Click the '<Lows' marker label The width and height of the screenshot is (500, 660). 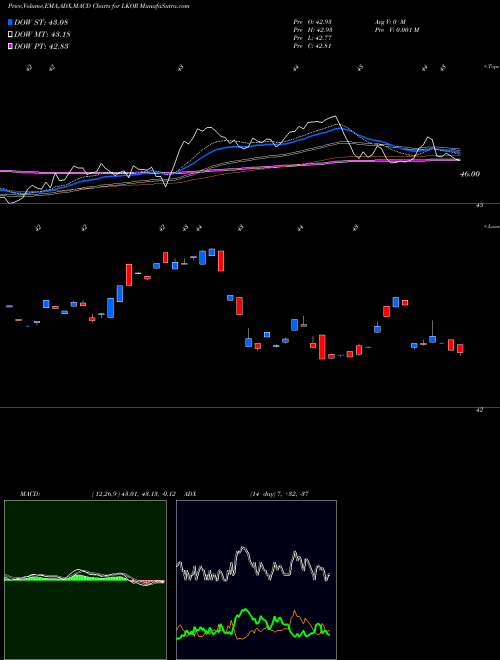pyautogui.click(x=491, y=226)
